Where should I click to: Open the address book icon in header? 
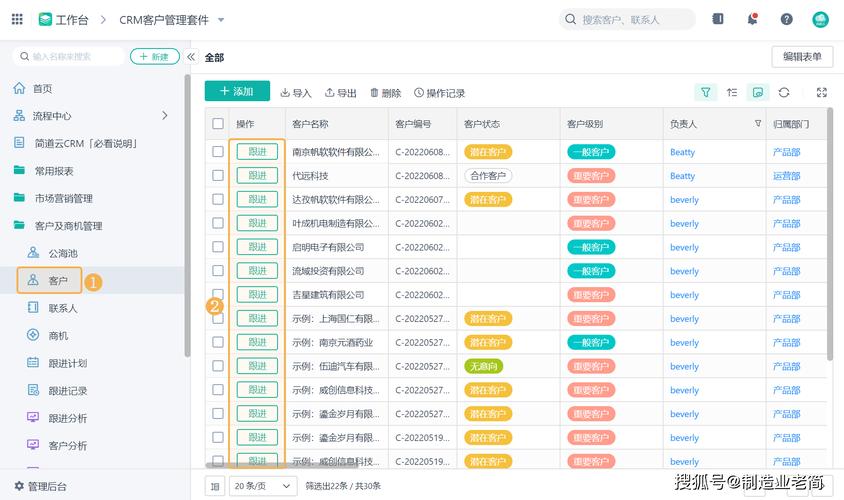pyautogui.click(x=718, y=19)
